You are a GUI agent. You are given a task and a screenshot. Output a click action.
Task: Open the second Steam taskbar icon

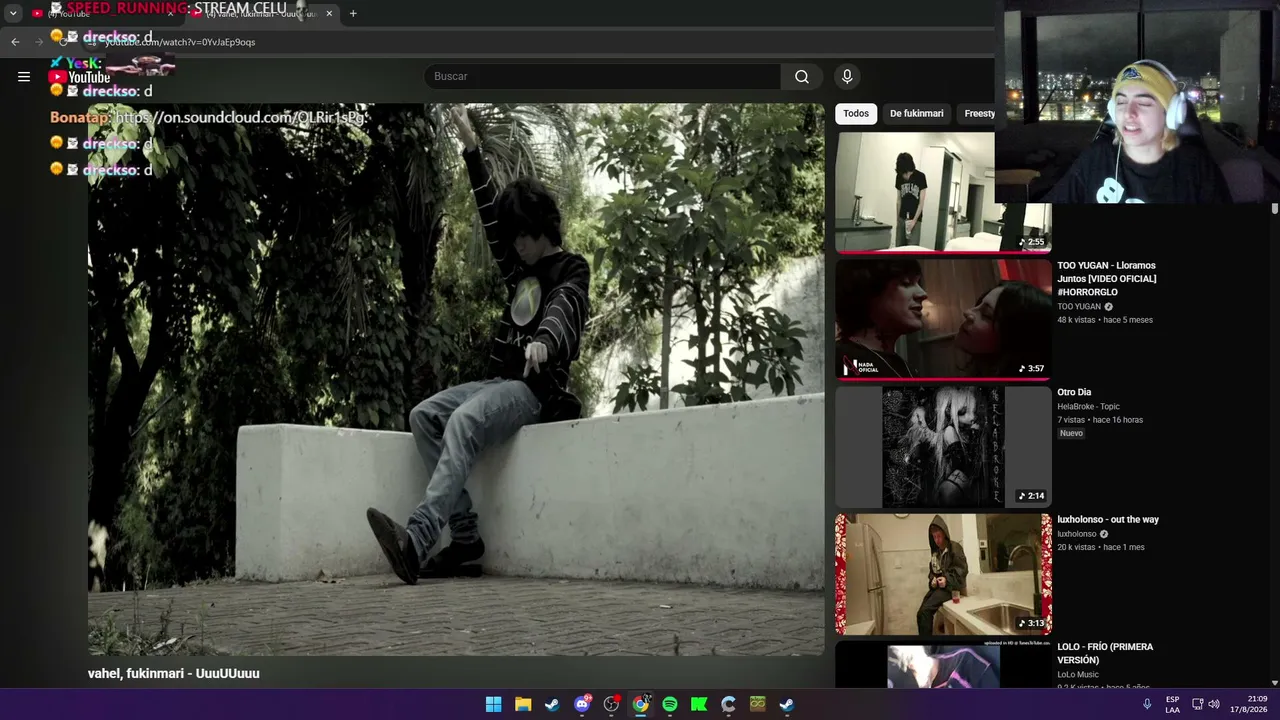[x=787, y=704]
